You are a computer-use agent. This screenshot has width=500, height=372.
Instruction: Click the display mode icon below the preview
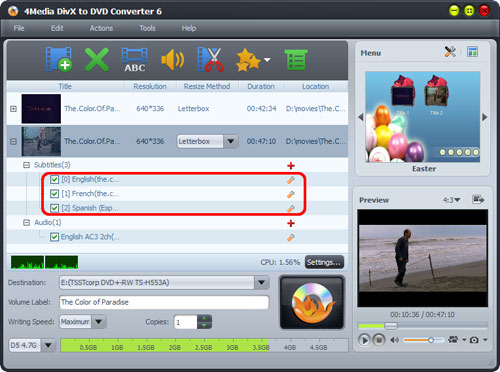click(x=453, y=340)
